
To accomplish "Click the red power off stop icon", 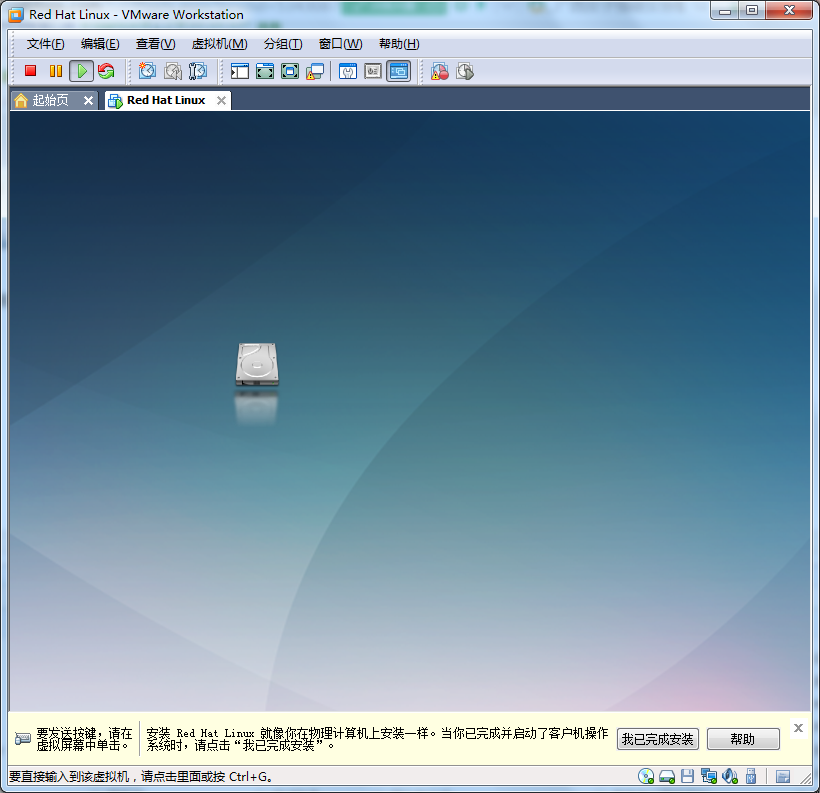I will pyautogui.click(x=30, y=71).
